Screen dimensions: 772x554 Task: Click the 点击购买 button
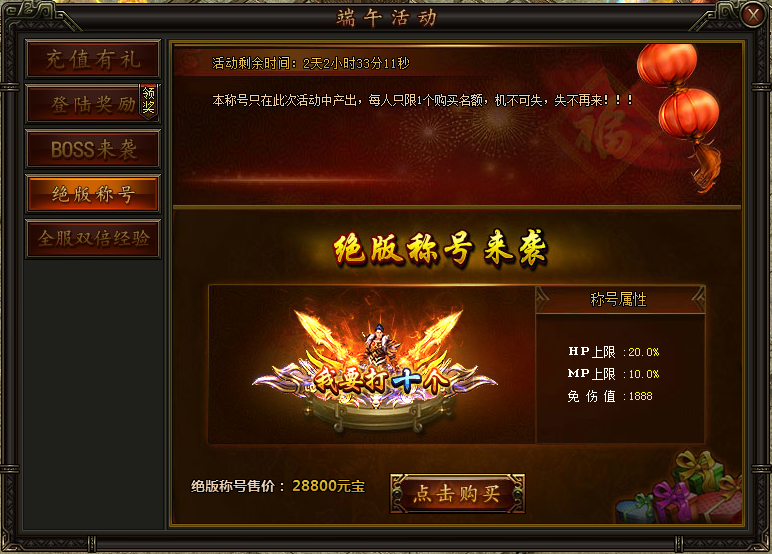coord(457,493)
